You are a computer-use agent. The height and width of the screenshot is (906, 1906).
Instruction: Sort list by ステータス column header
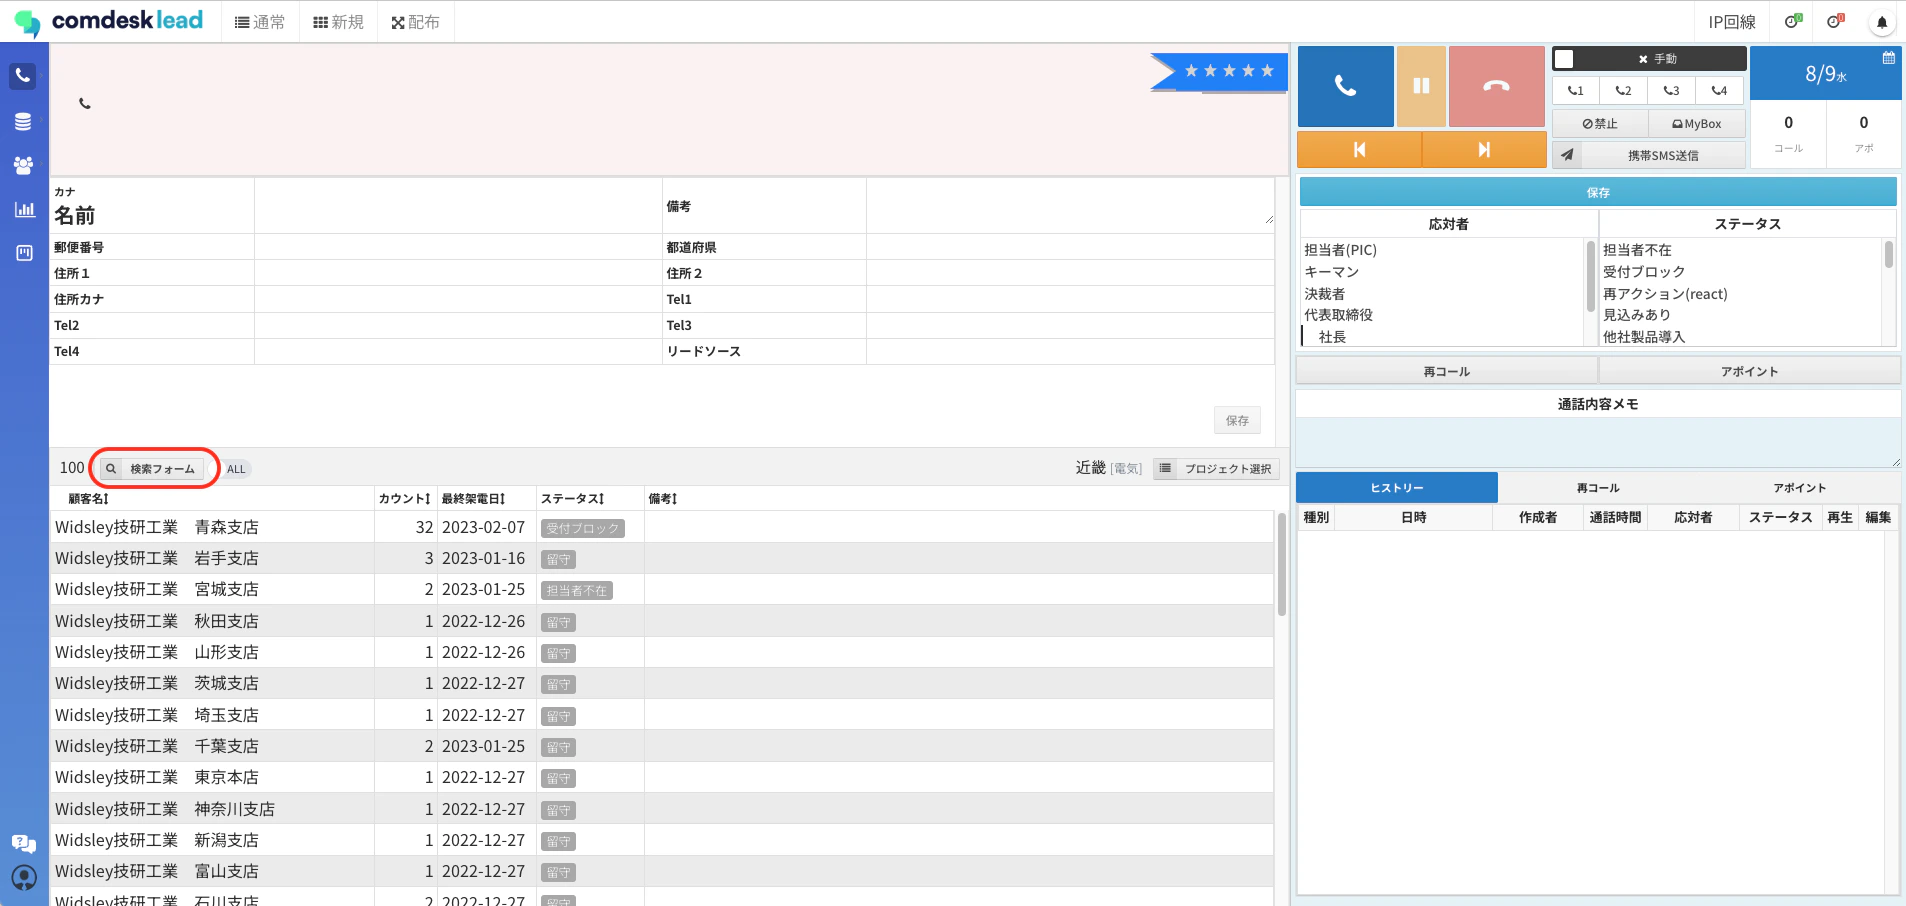[573, 498]
